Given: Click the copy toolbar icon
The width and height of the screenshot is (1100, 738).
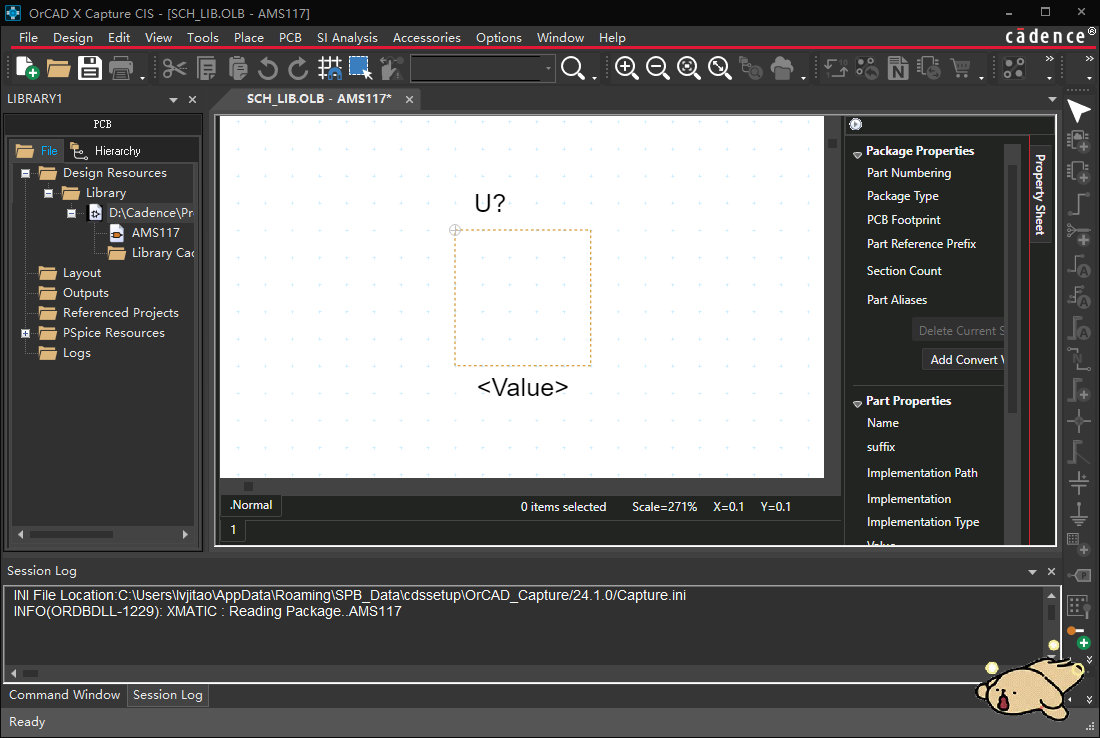Looking at the screenshot, I should 206,68.
